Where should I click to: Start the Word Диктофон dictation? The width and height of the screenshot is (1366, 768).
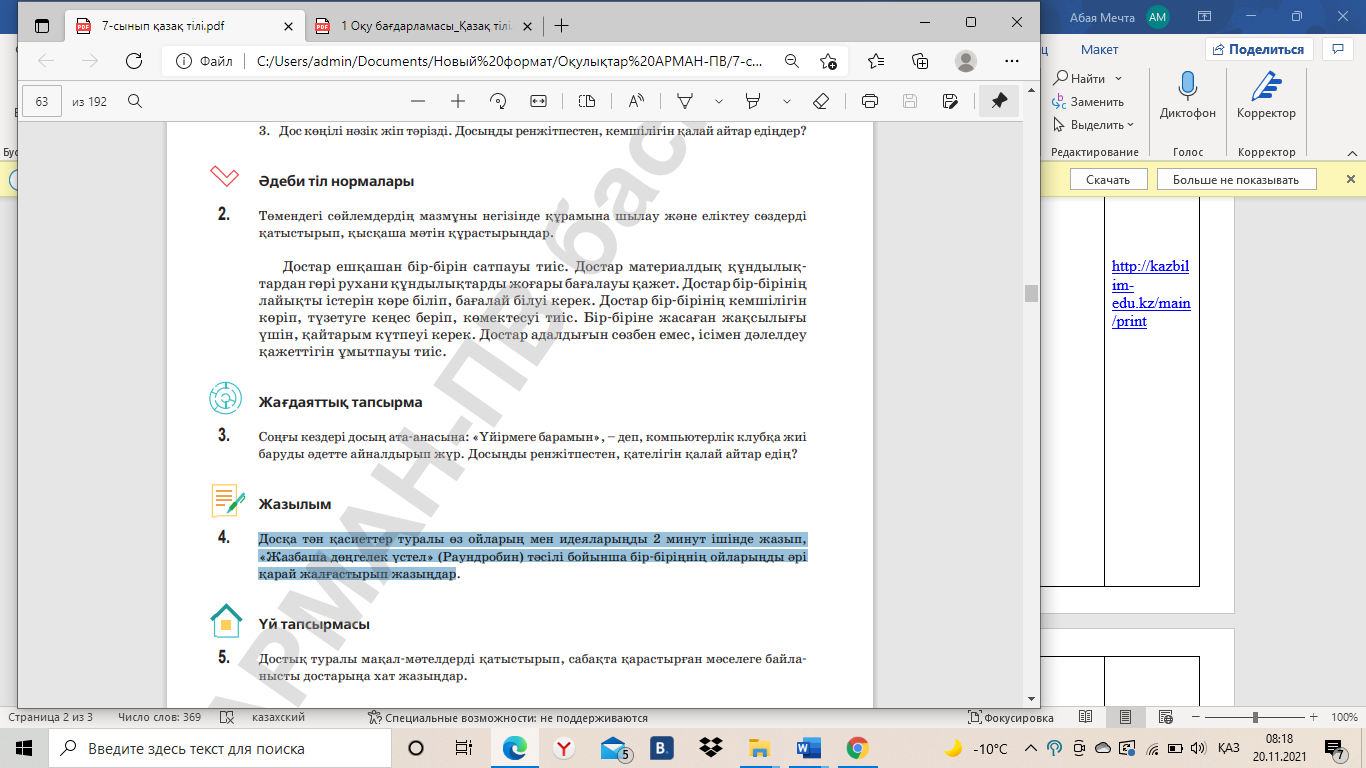[1188, 96]
